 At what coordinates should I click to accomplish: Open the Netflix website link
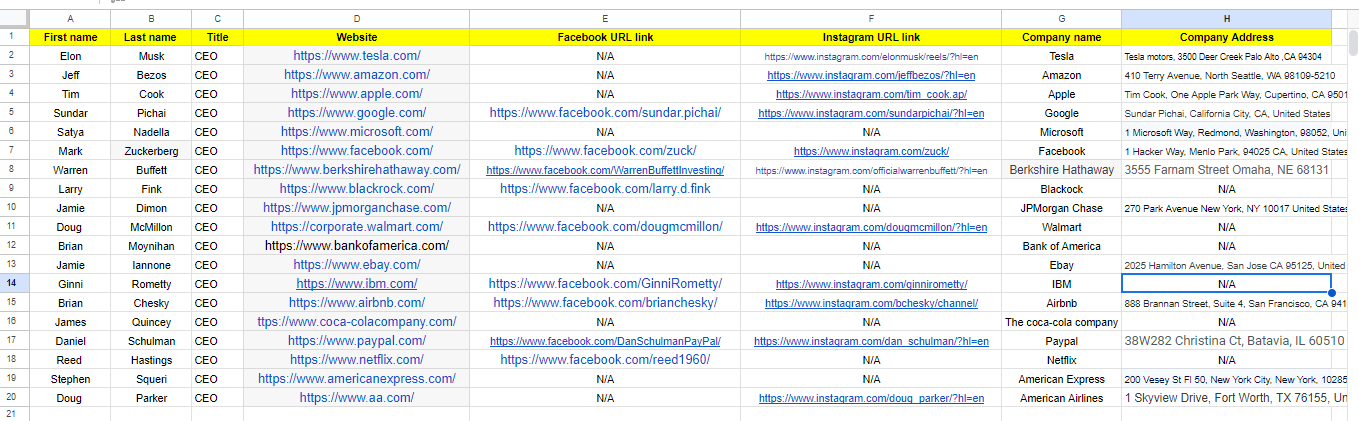[x=356, y=360]
